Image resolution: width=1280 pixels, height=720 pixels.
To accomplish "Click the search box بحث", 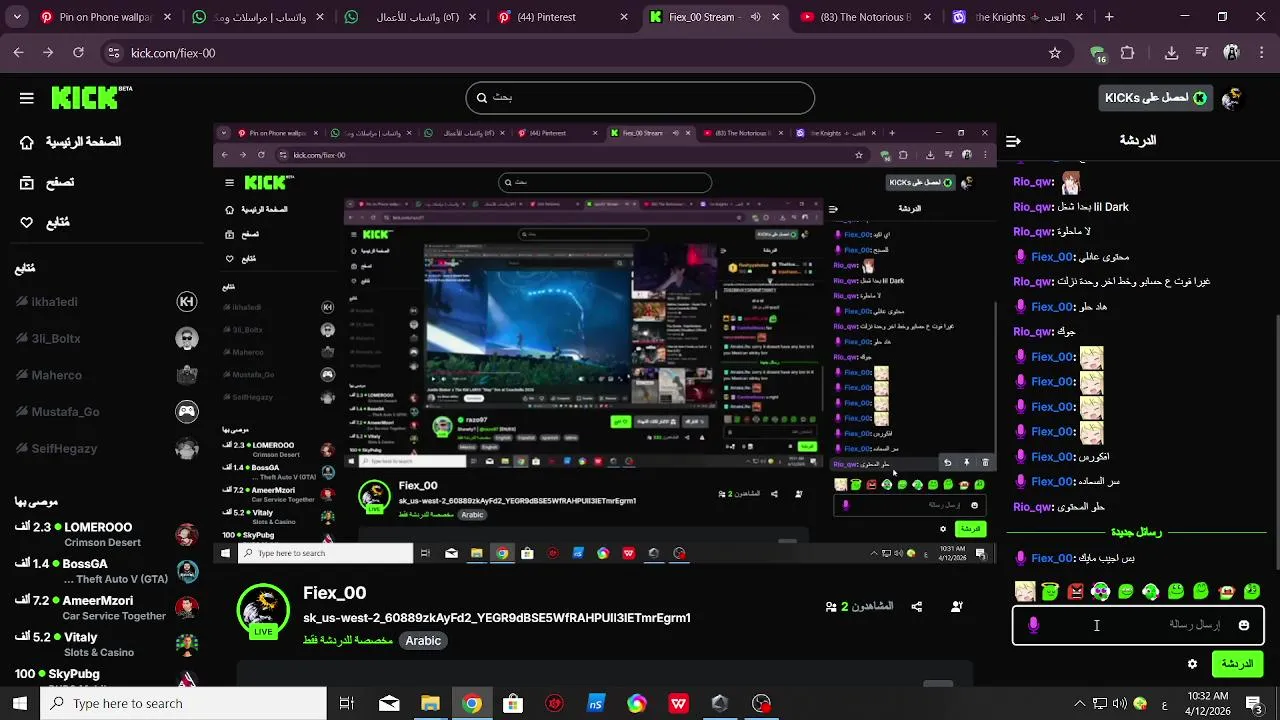I will point(640,98).
